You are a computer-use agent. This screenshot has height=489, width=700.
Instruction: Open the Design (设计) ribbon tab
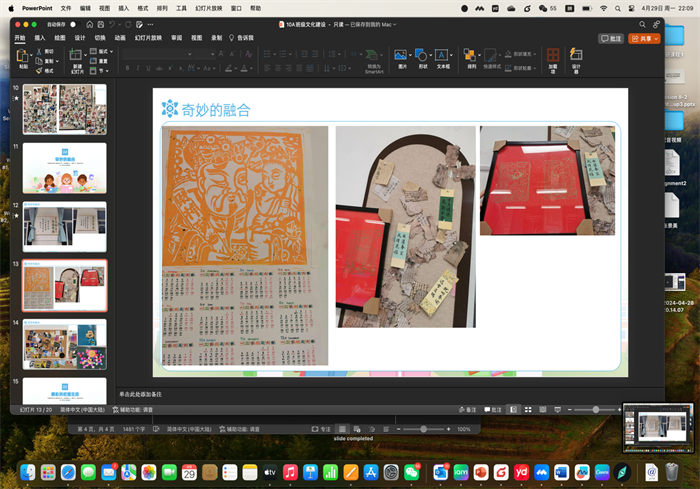coord(79,38)
